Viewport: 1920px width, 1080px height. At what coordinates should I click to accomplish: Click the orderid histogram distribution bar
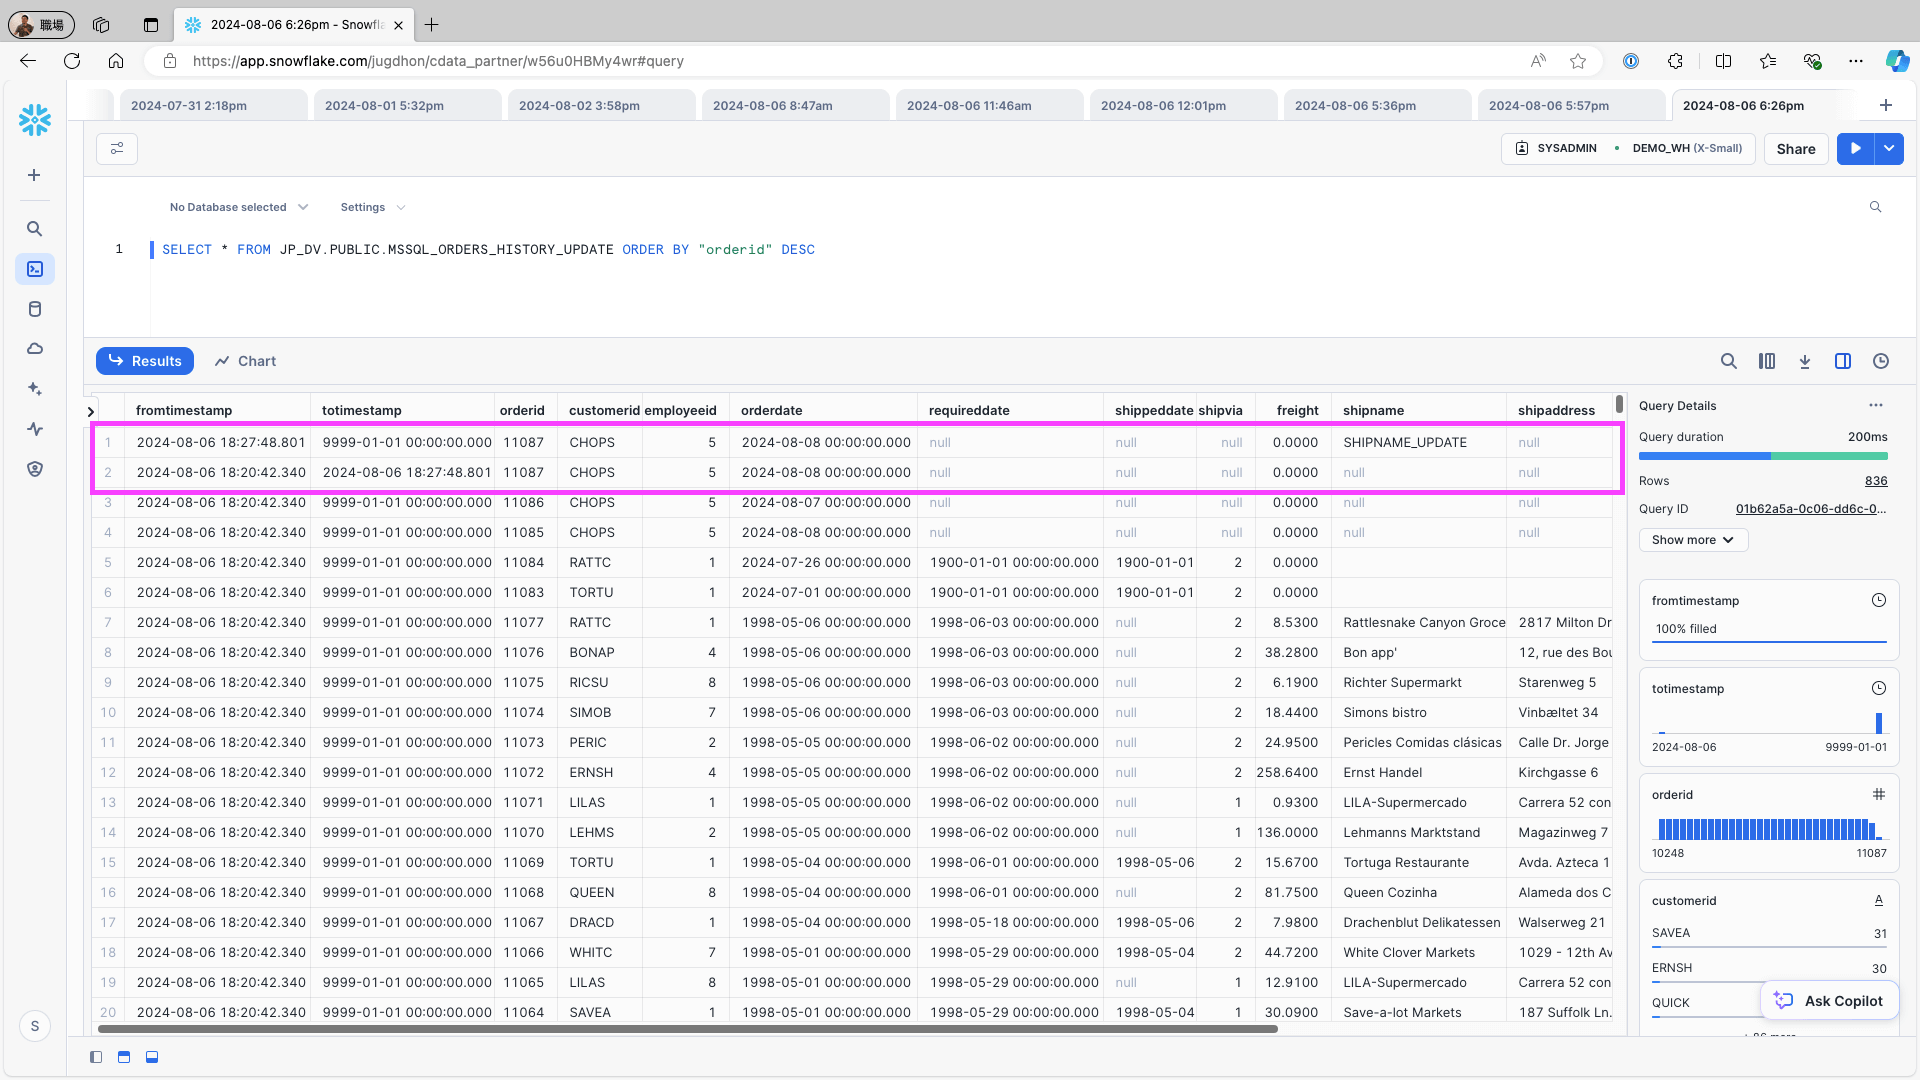point(1768,829)
